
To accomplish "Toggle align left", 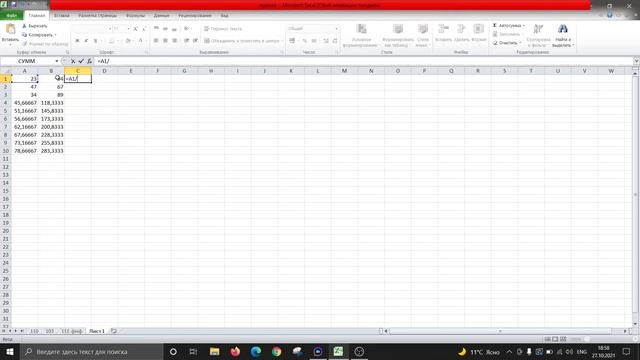I will (x=156, y=41).
